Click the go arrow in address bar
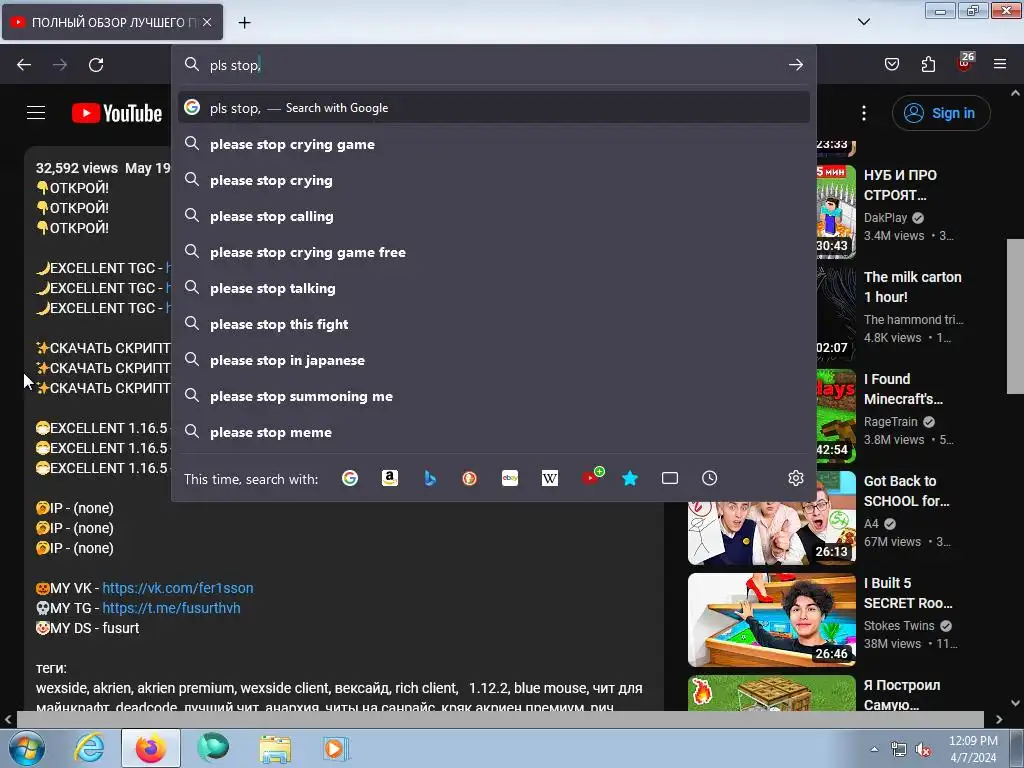Viewport: 1024px width, 768px height. coord(795,65)
